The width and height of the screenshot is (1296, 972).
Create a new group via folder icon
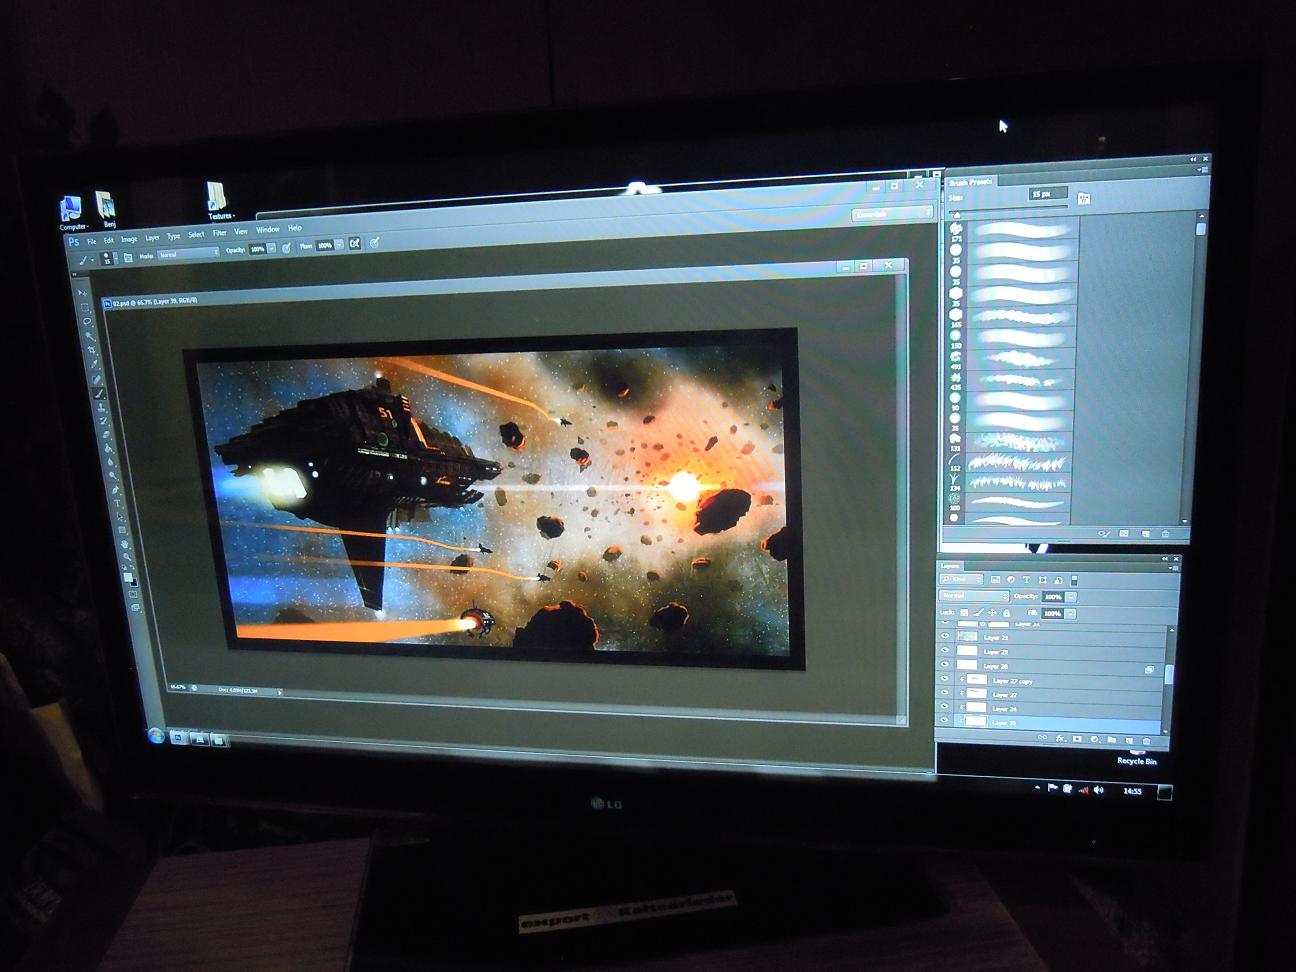1111,740
